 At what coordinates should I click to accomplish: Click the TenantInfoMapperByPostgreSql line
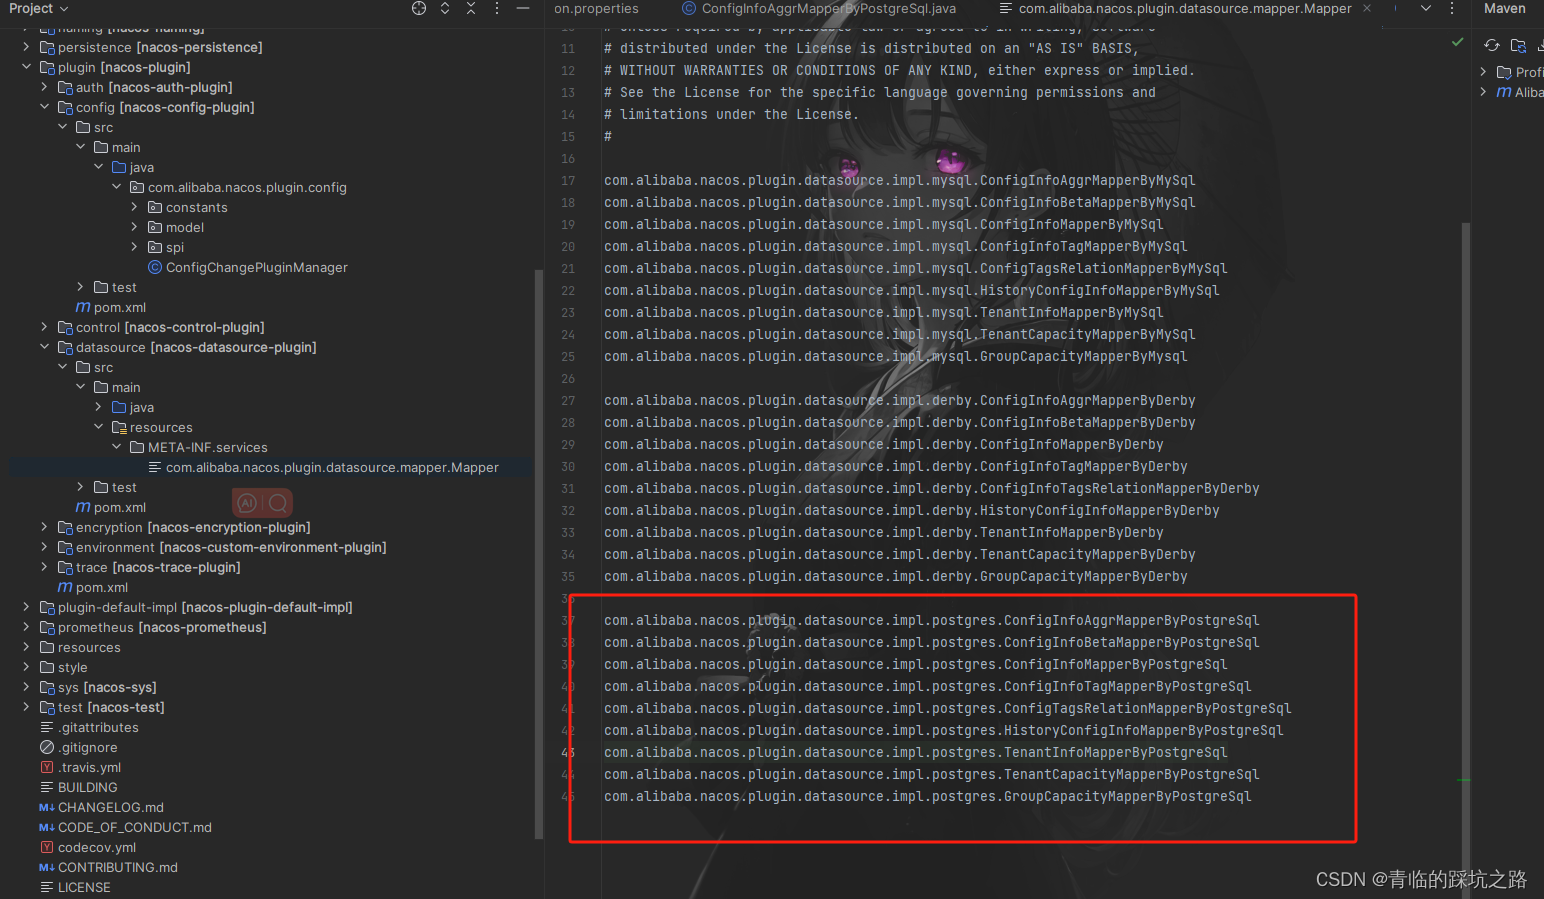point(915,752)
